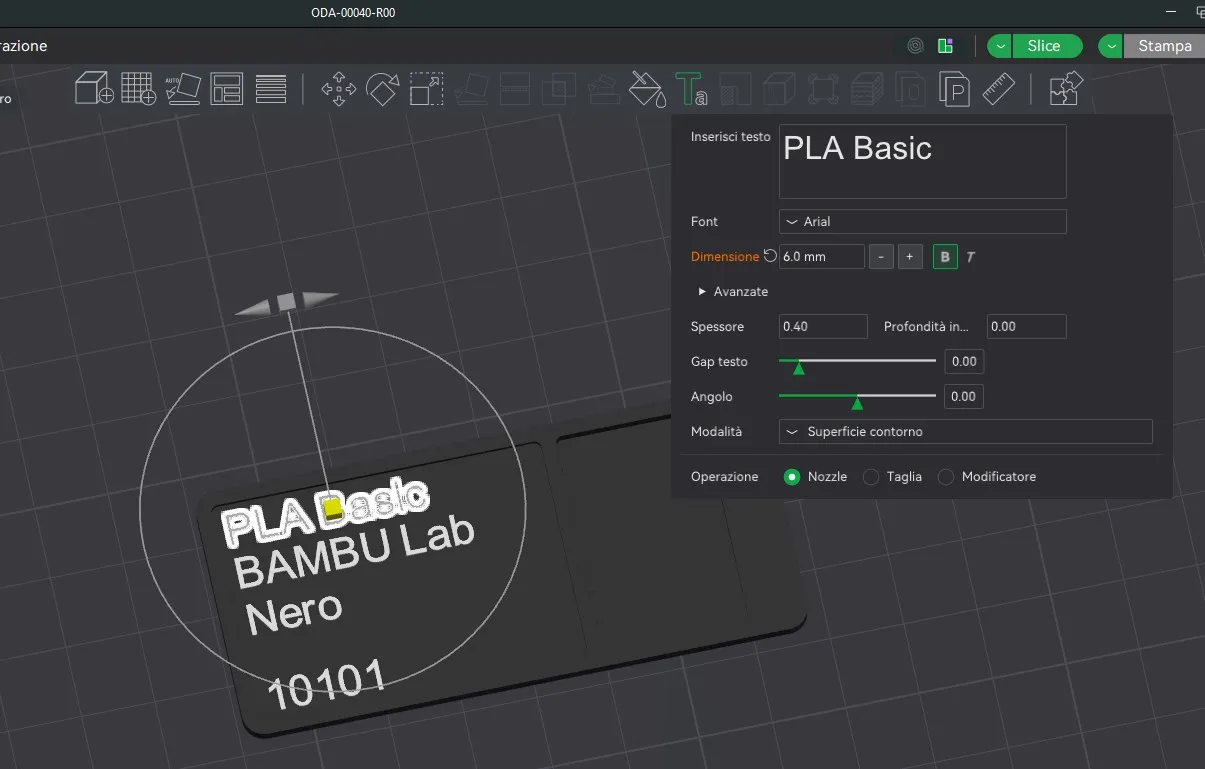Click the page icon marked with P
This screenshot has width=1205, height=769.
955,89
